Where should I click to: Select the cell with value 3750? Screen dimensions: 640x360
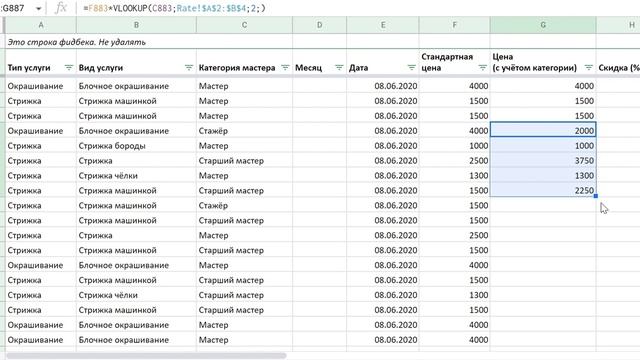pyautogui.click(x=543, y=161)
